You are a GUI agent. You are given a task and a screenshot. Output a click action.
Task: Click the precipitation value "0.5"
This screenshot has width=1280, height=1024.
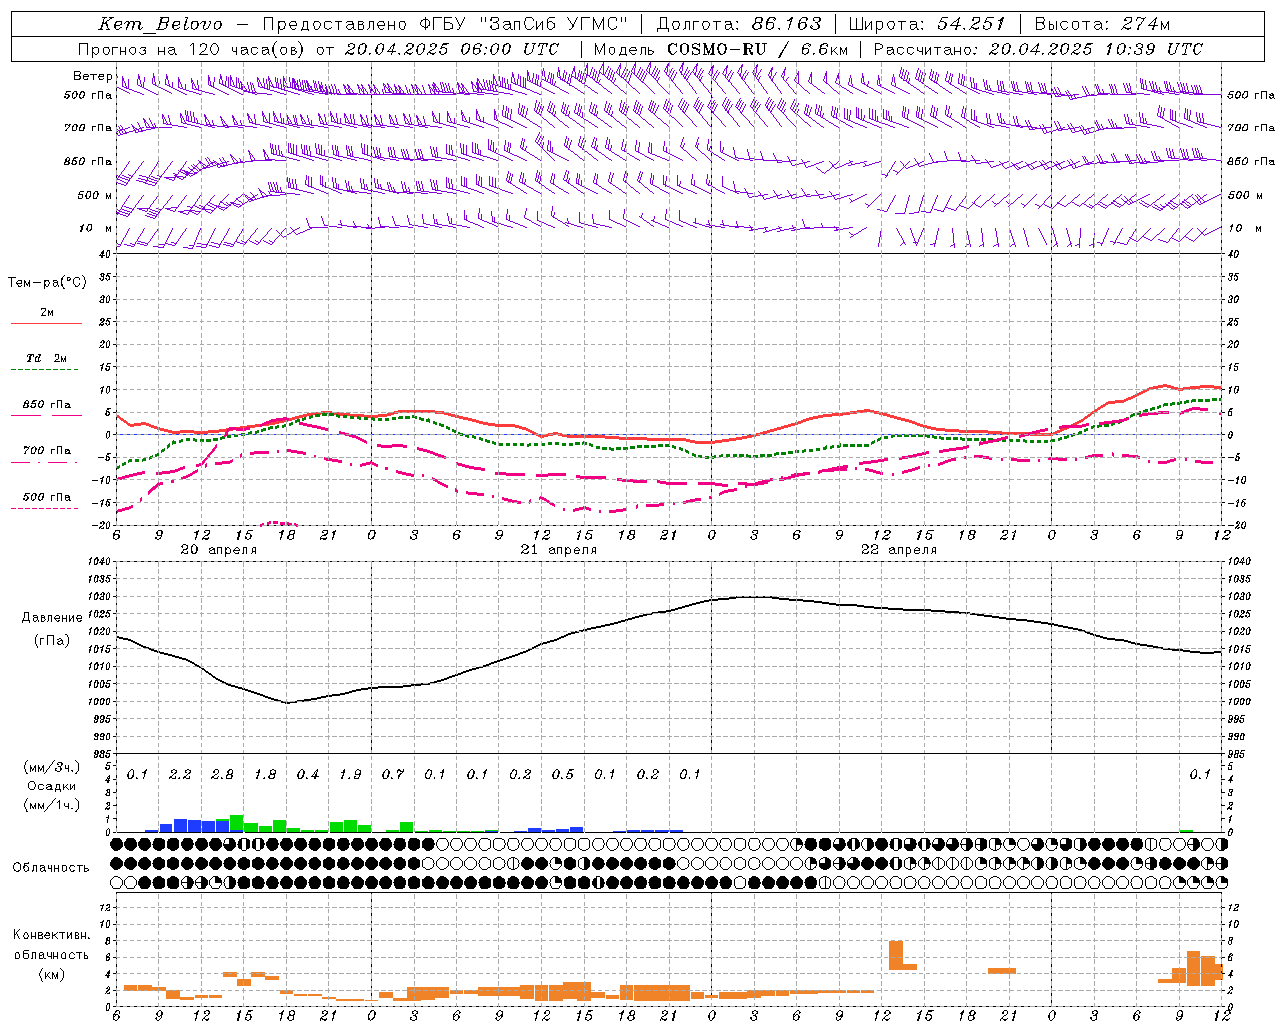(x=563, y=775)
